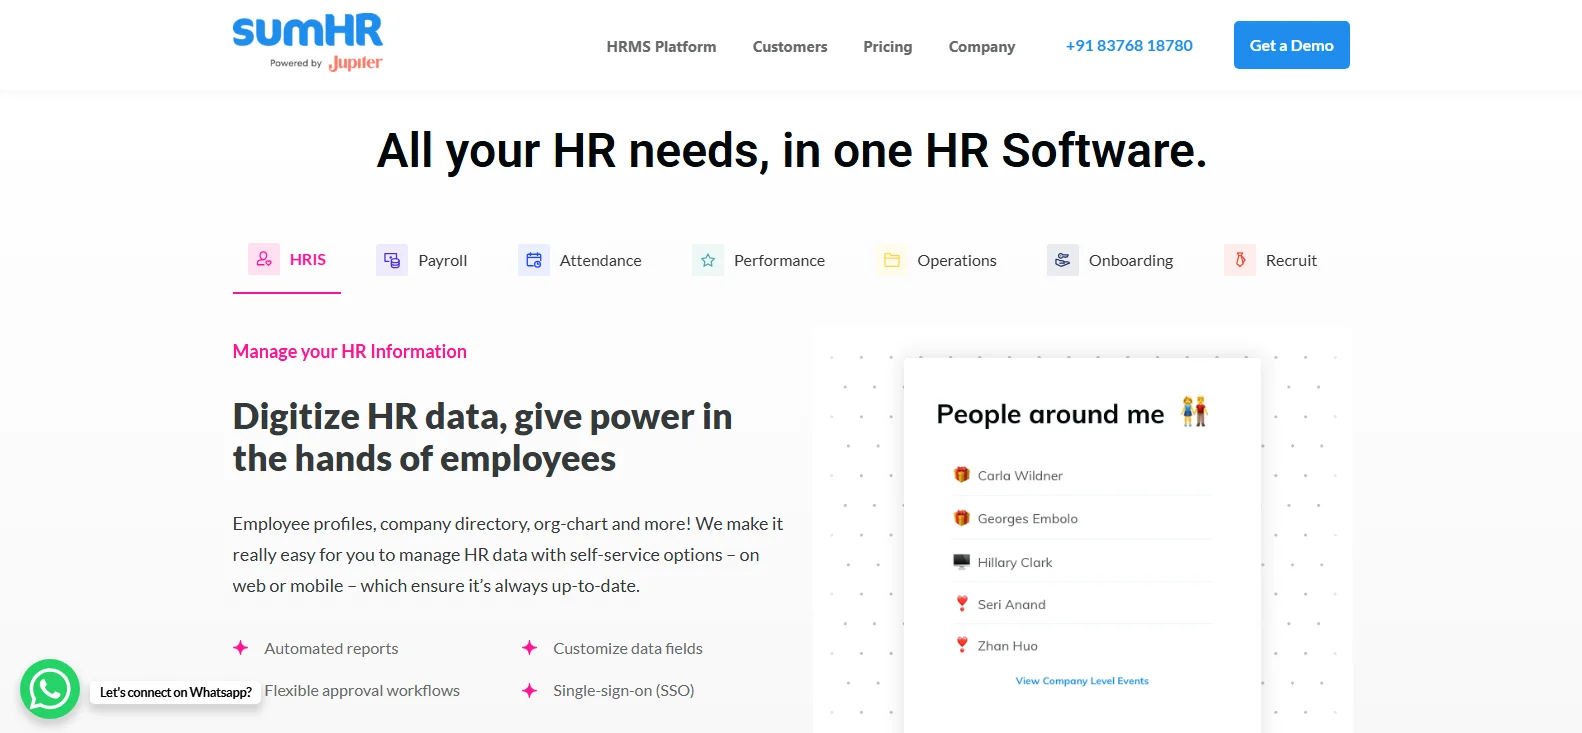
Task: Select the Attendance calendar icon
Action: pyautogui.click(x=534, y=260)
